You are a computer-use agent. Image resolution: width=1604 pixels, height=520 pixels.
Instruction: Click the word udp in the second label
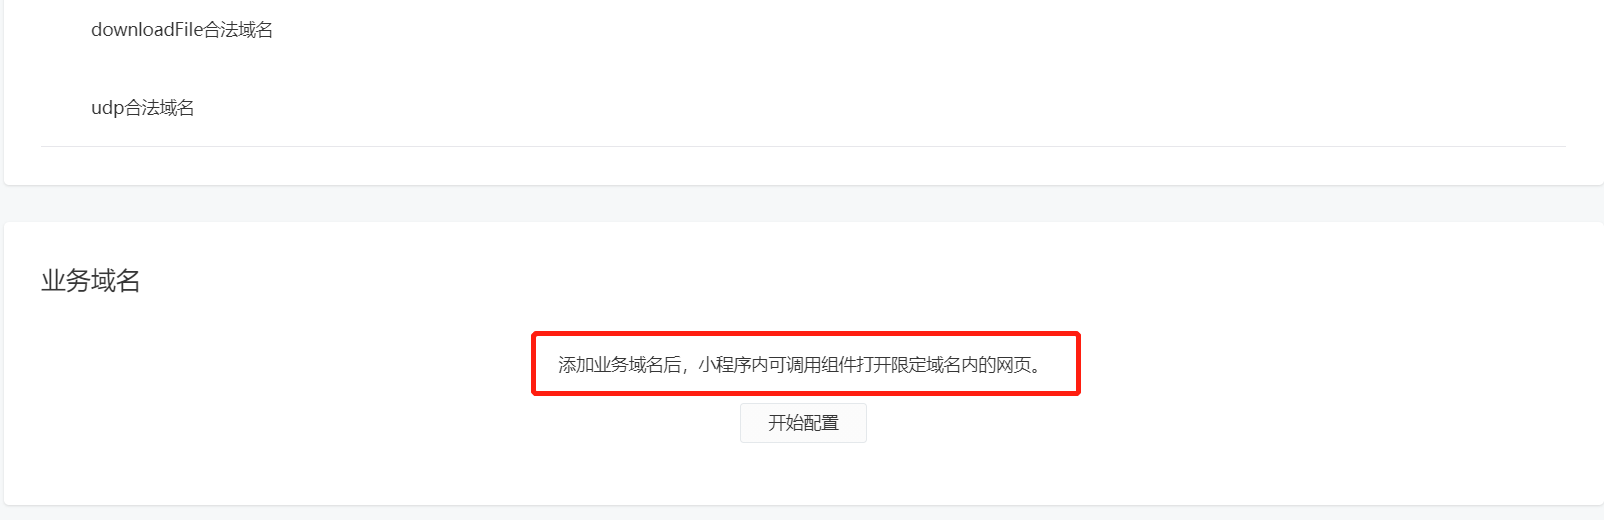point(108,108)
